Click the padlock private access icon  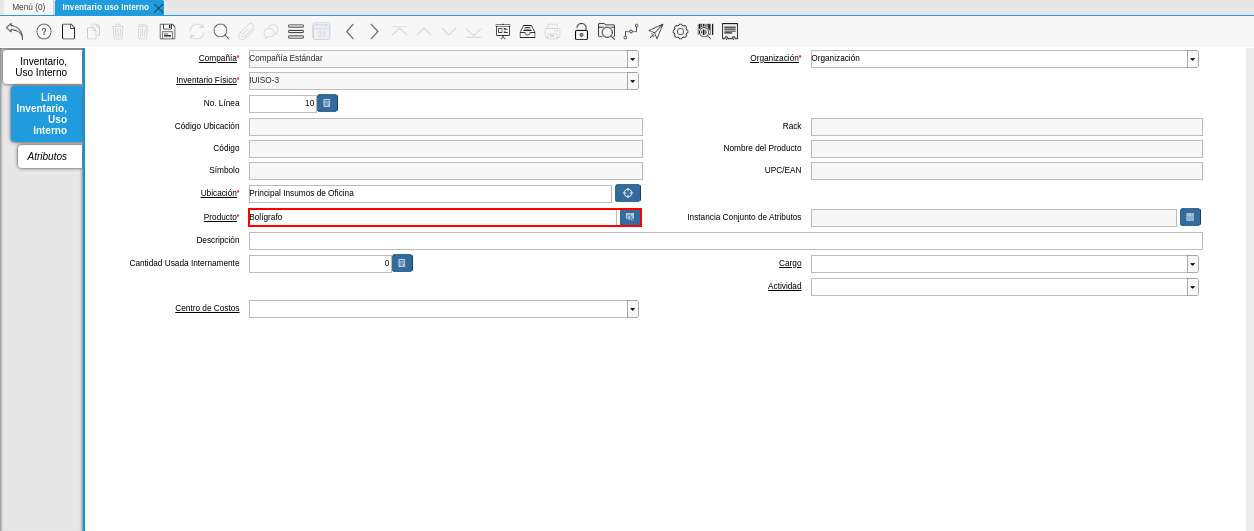coord(581,31)
